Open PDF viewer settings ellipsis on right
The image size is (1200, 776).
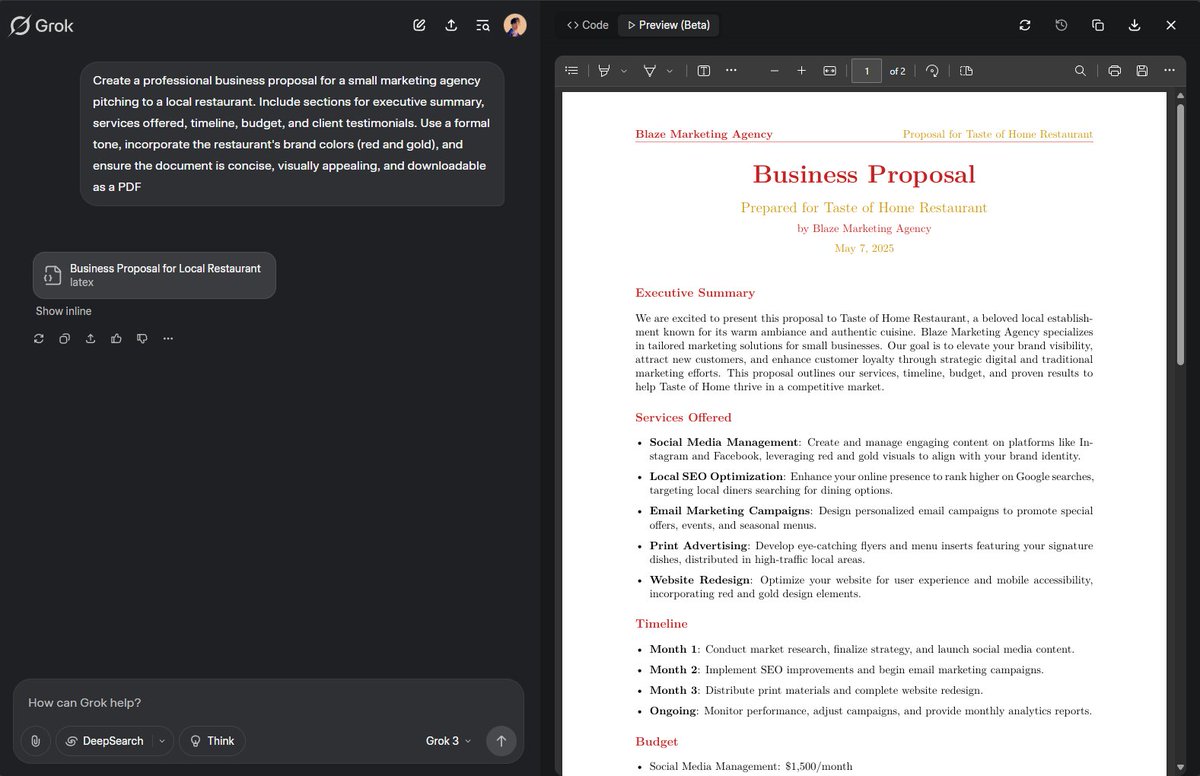[x=1169, y=70]
